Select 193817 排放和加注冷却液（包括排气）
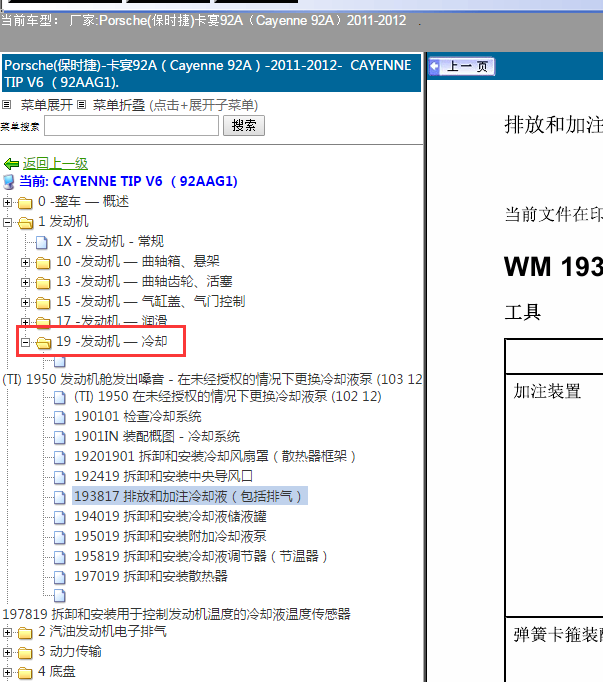603x682 pixels. pyautogui.click(x=190, y=496)
